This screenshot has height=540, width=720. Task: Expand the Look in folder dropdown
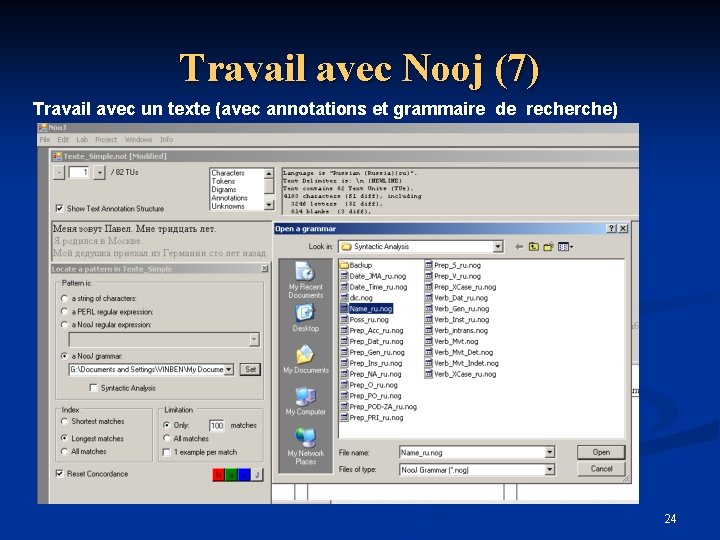498,247
